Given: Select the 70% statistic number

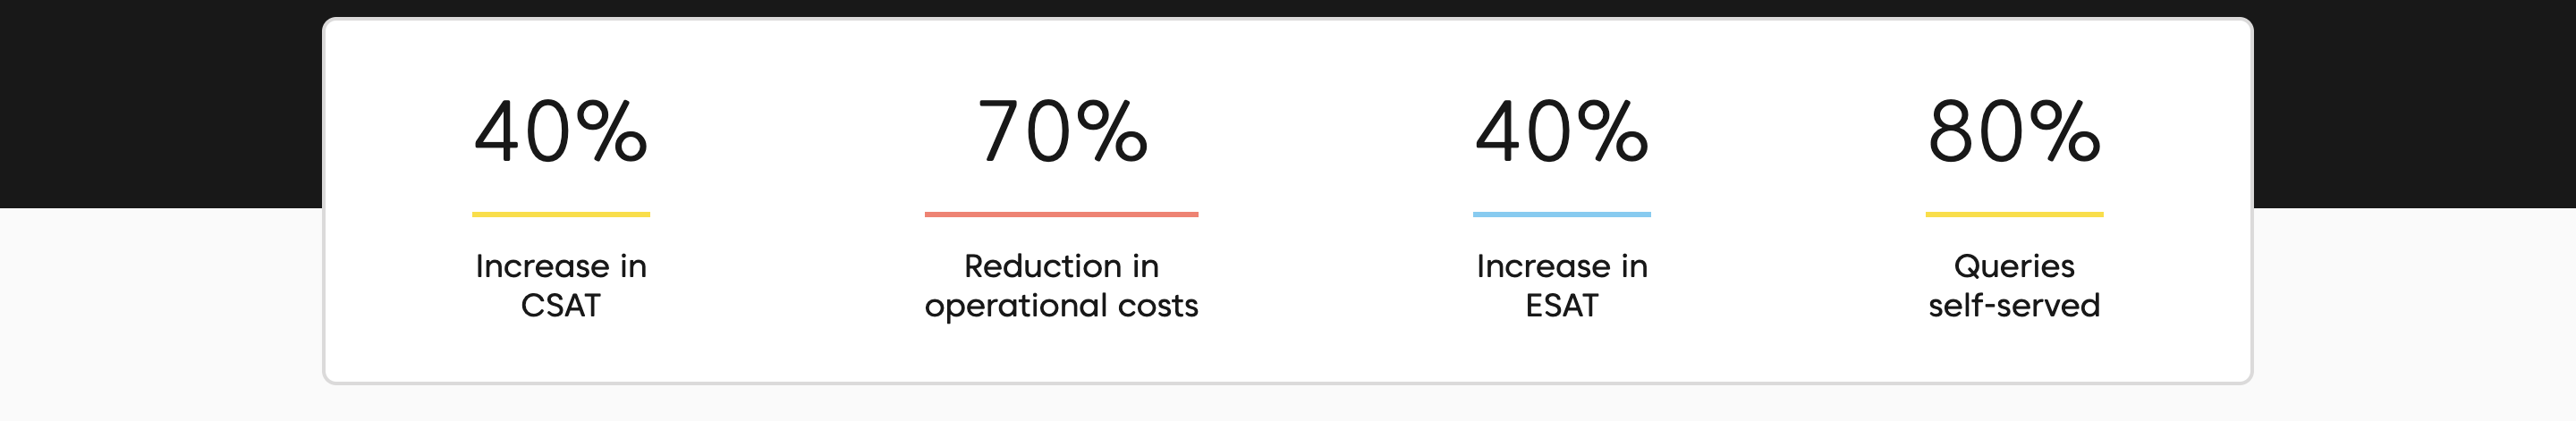Looking at the screenshot, I should tap(1061, 132).
